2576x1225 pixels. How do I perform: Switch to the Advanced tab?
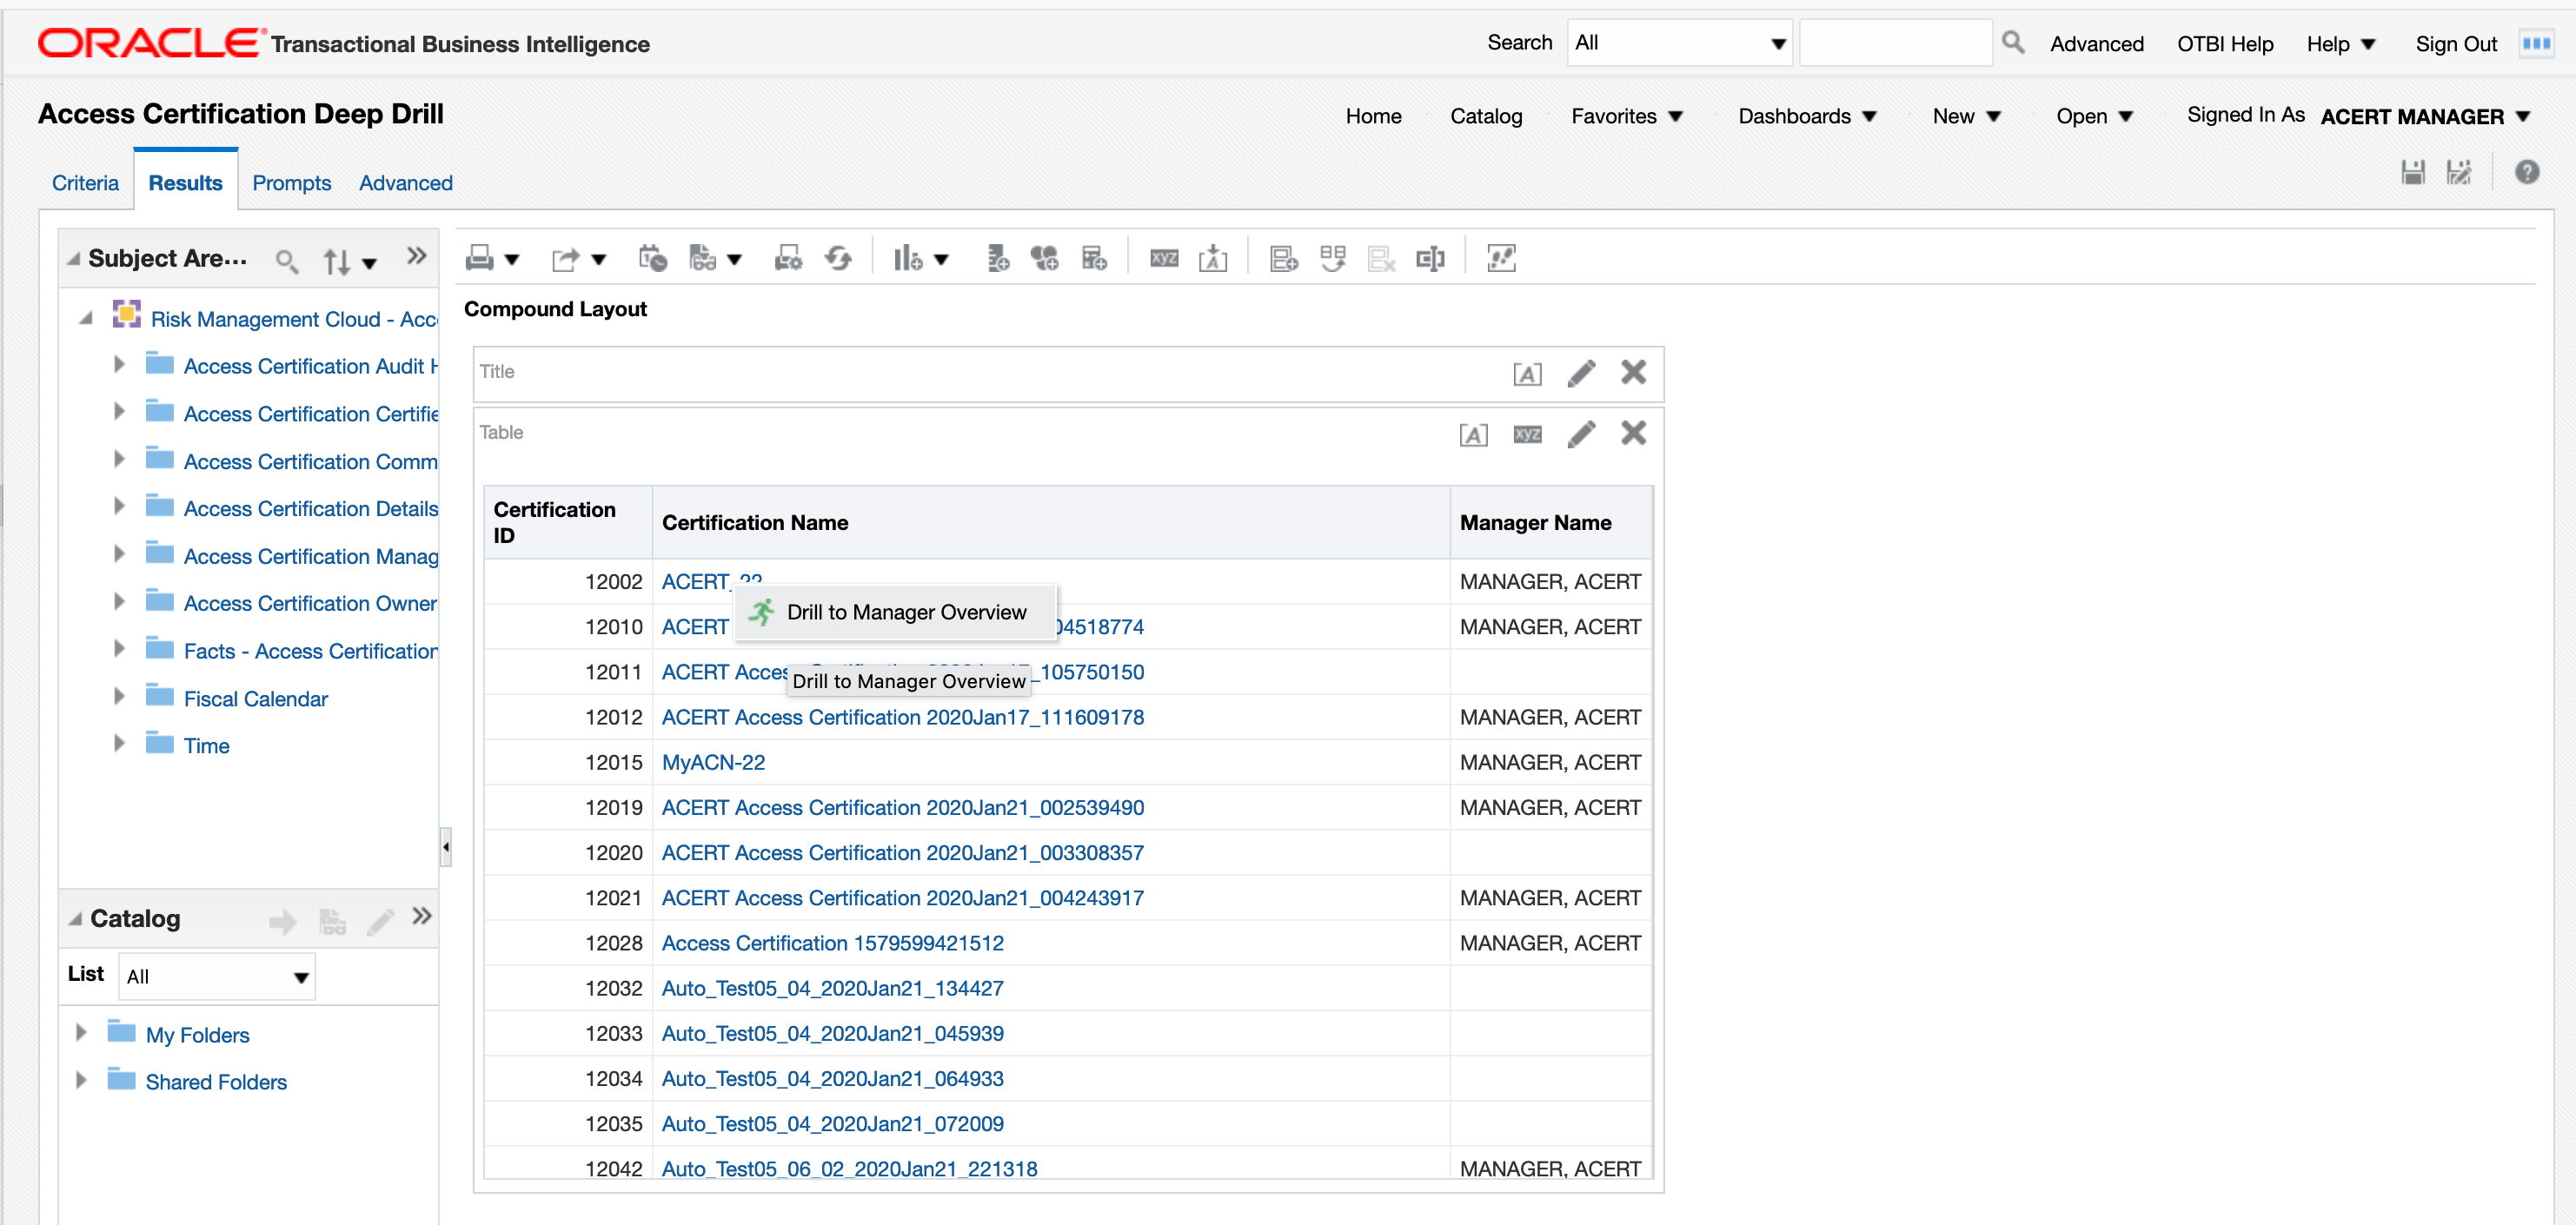click(406, 183)
